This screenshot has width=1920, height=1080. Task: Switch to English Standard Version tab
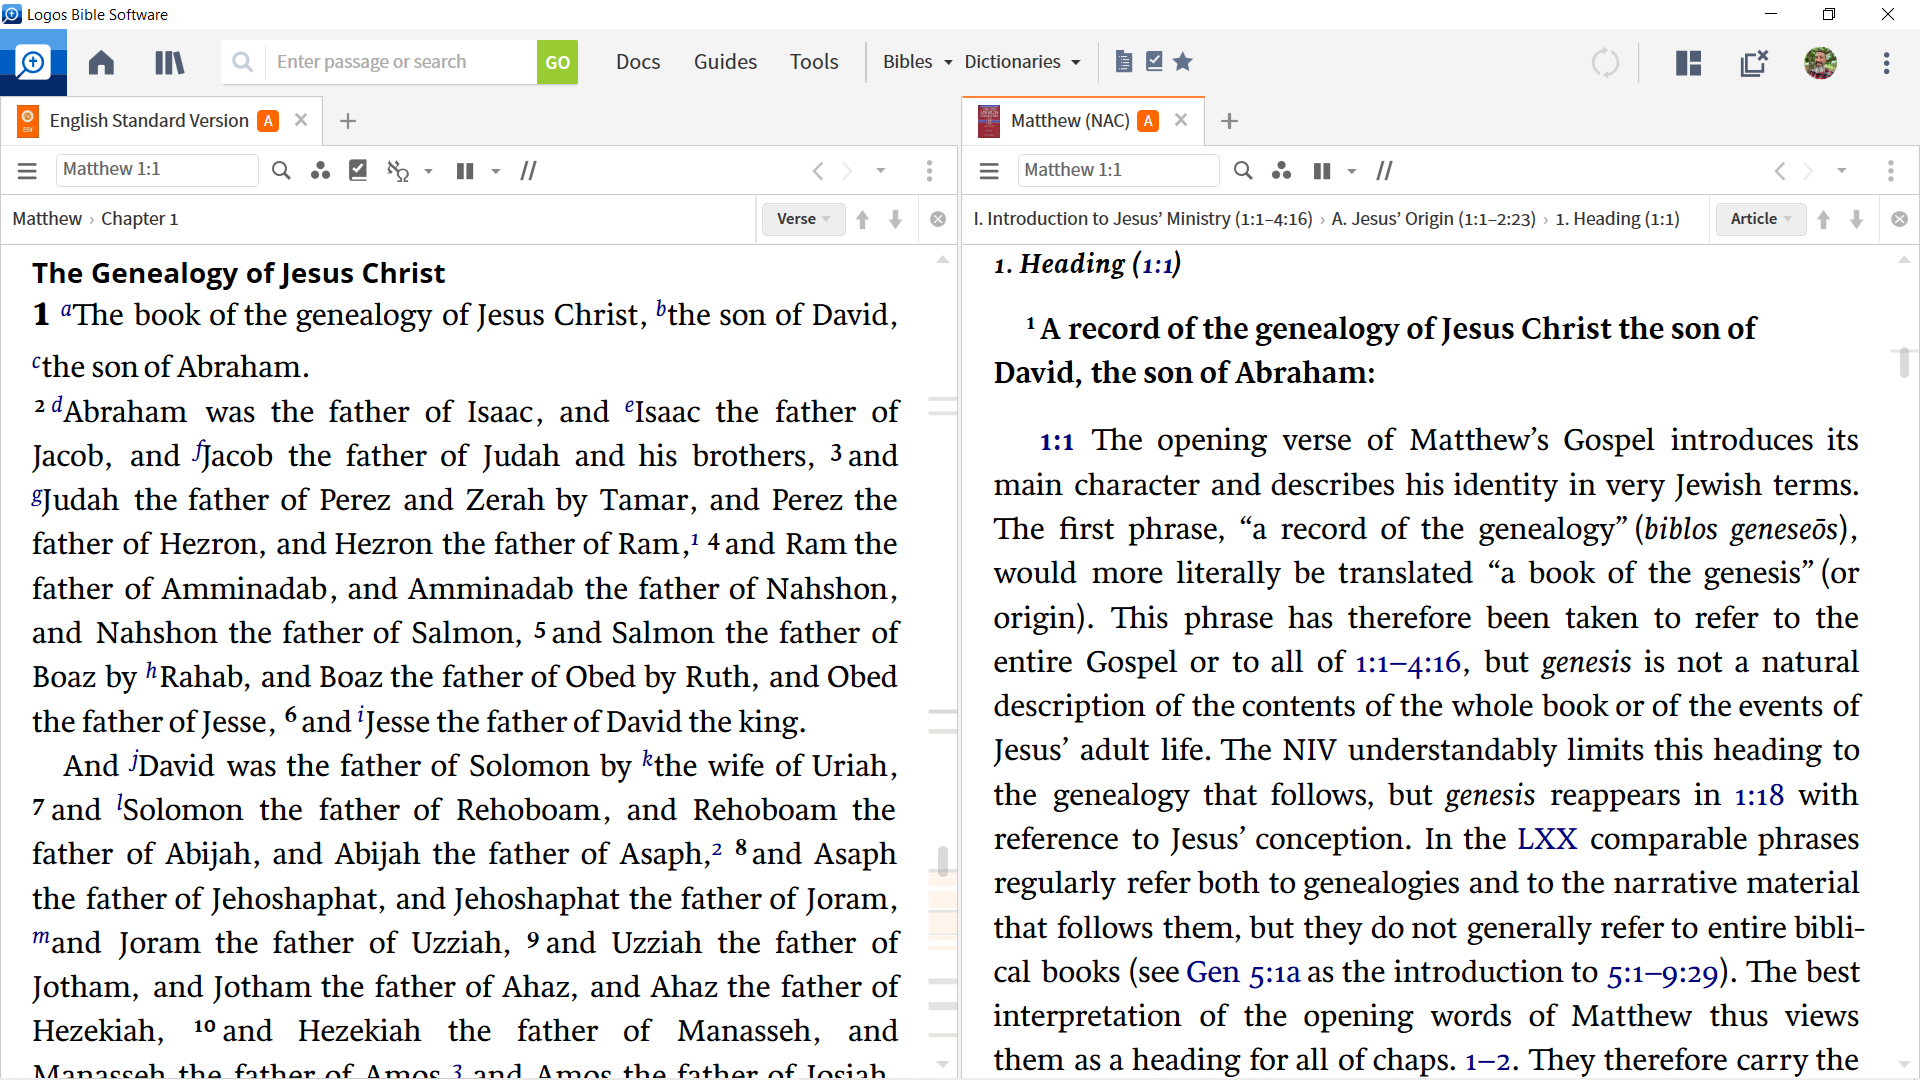148,121
